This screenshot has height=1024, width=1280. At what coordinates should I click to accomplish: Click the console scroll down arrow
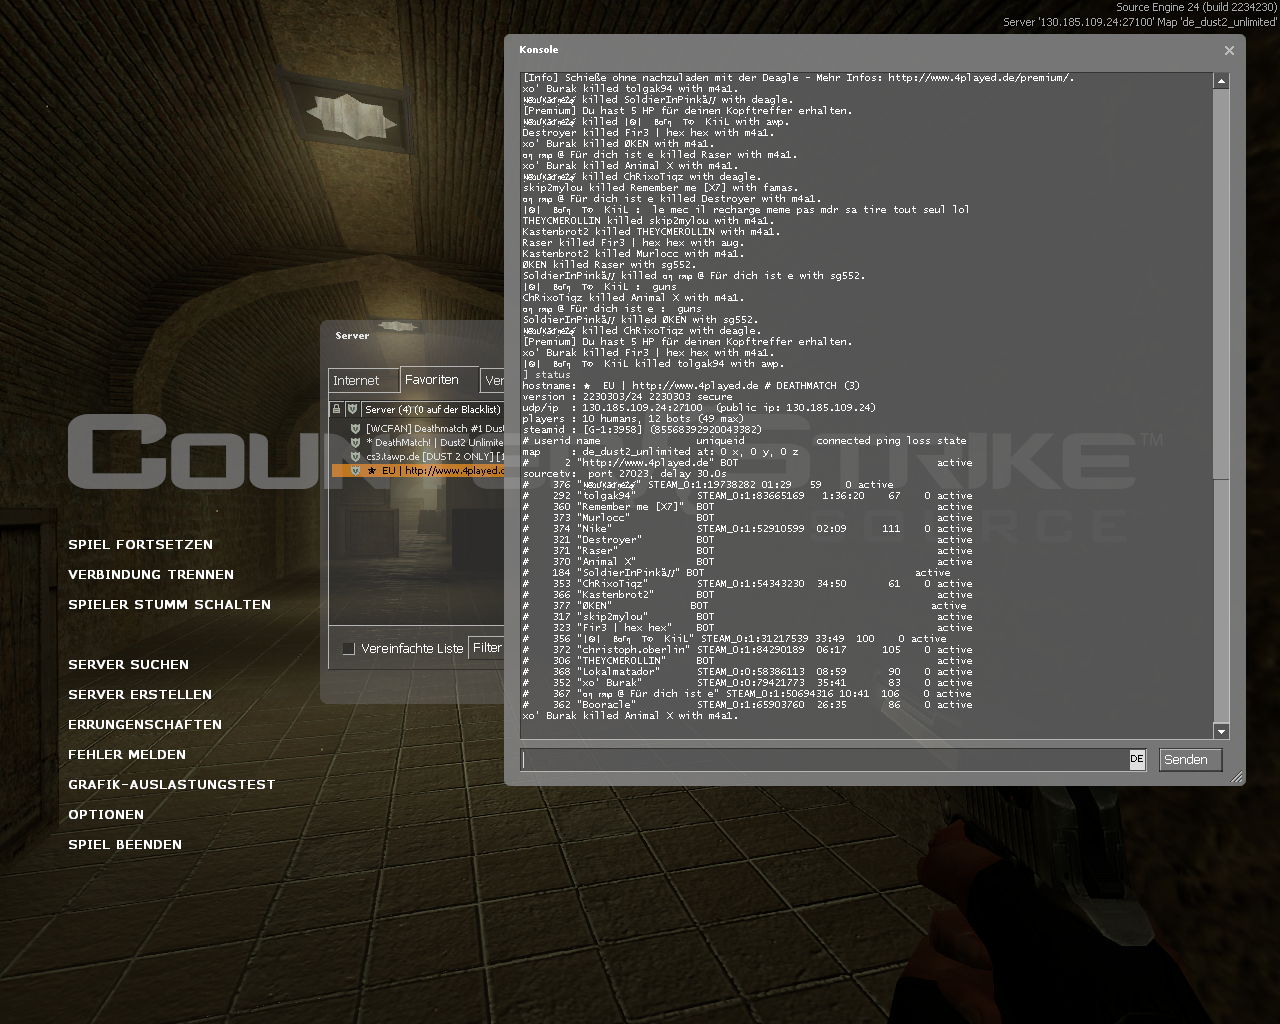pos(1221,731)
